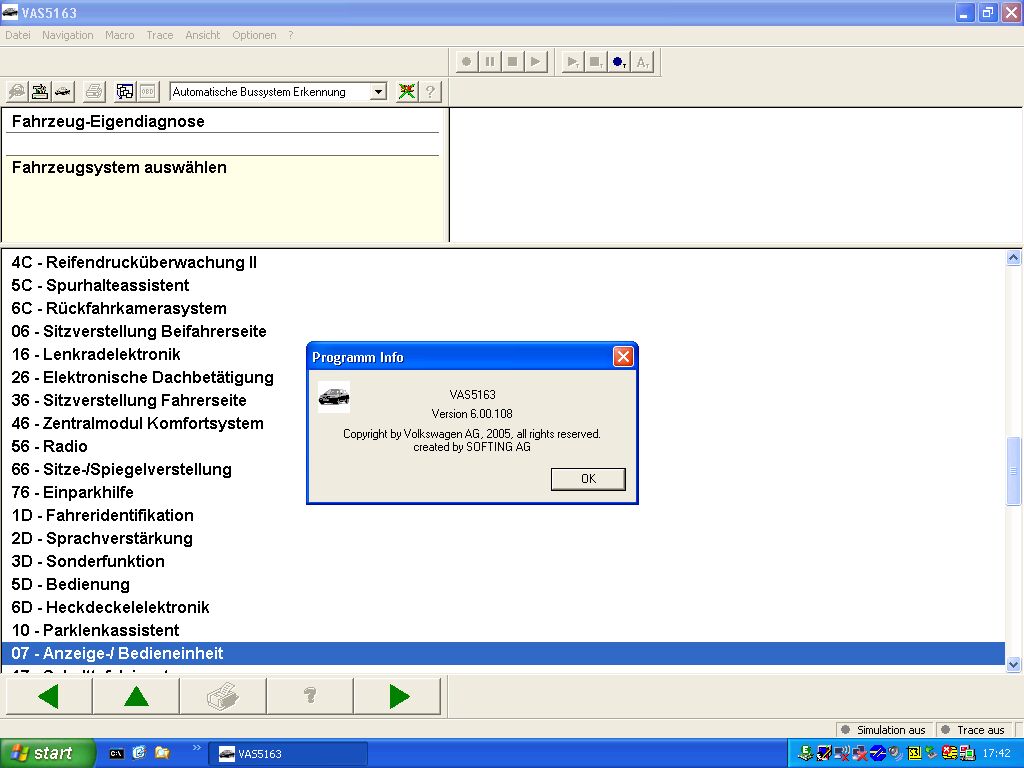This screenshot has width=1024, height=768.
Task: Expand the quick launch chevron in taskbar
Action: tap(197, 748)
